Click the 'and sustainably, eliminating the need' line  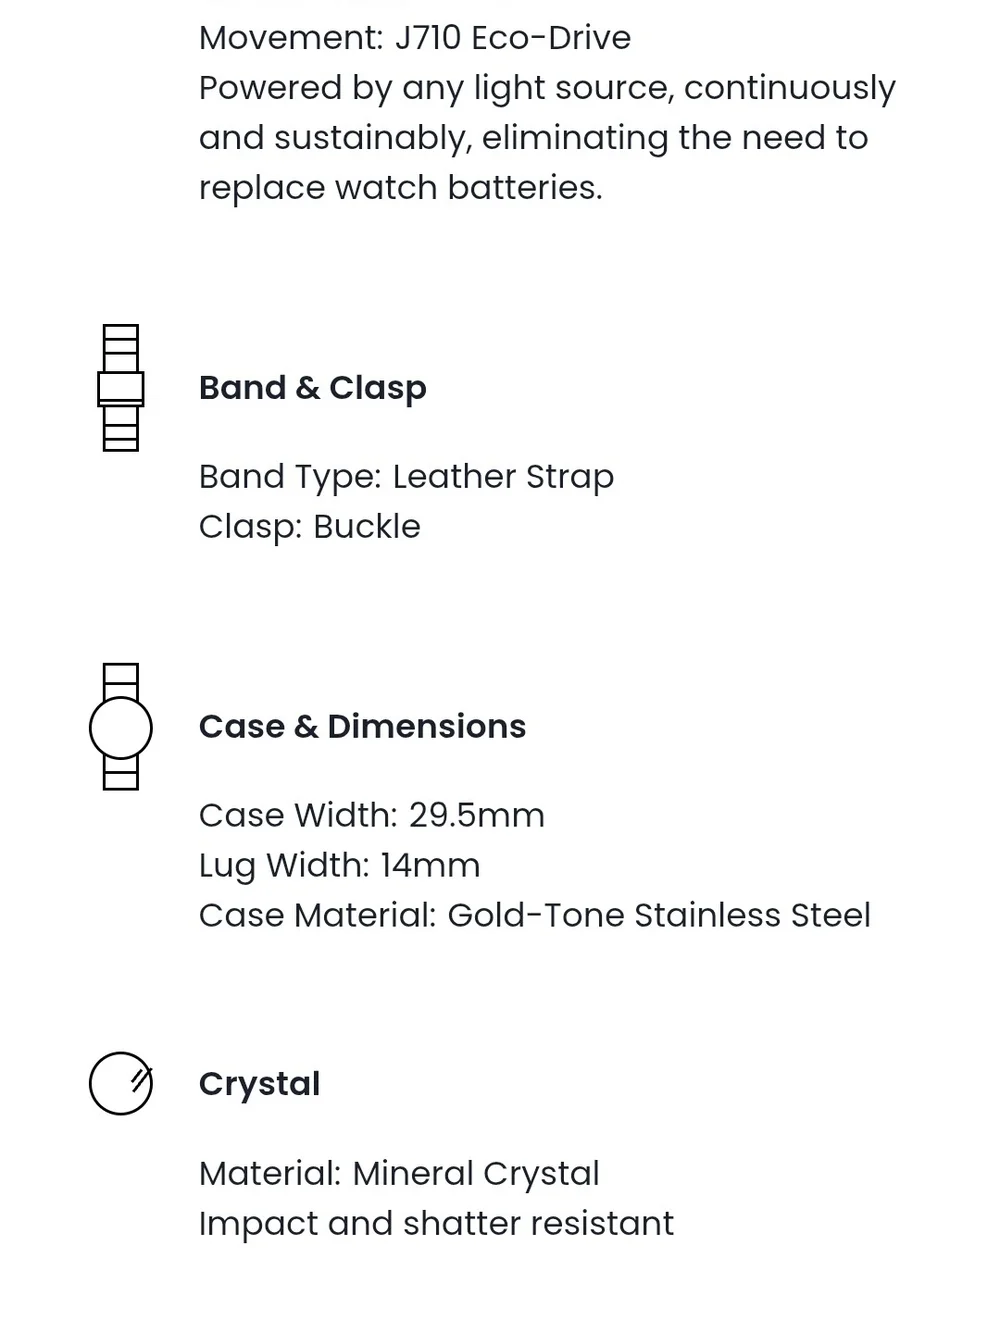[533, 138]
